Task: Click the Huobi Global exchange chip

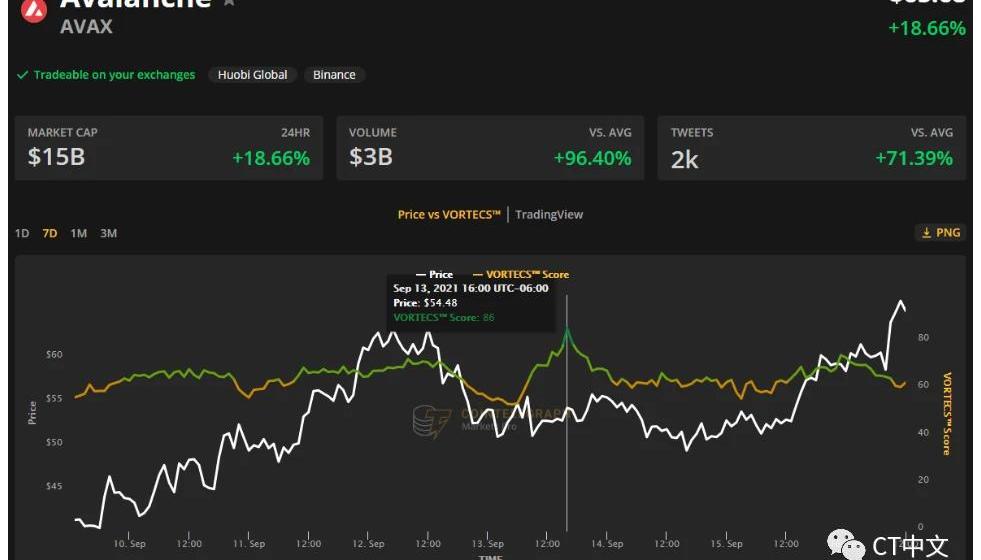Action: (x=253, y=75)
